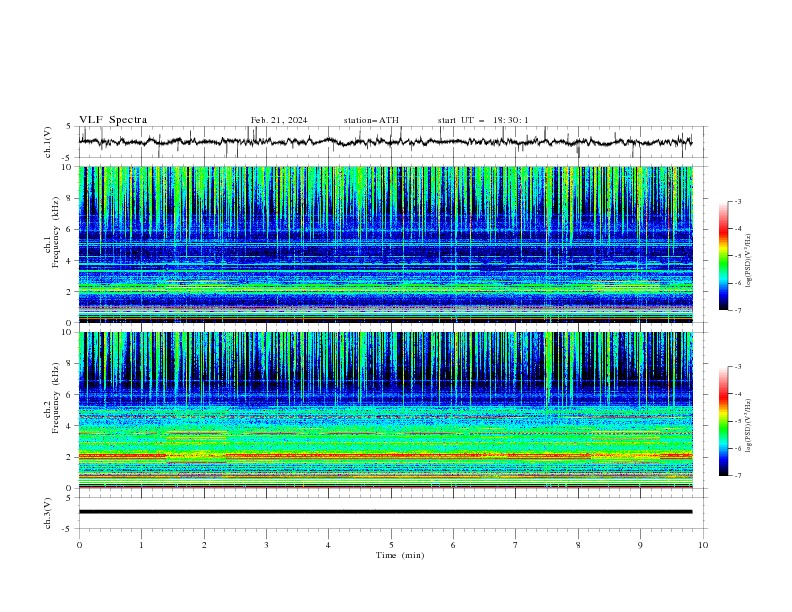Click the log(PSD) label on the ch.2 color bar

[748, 425]
